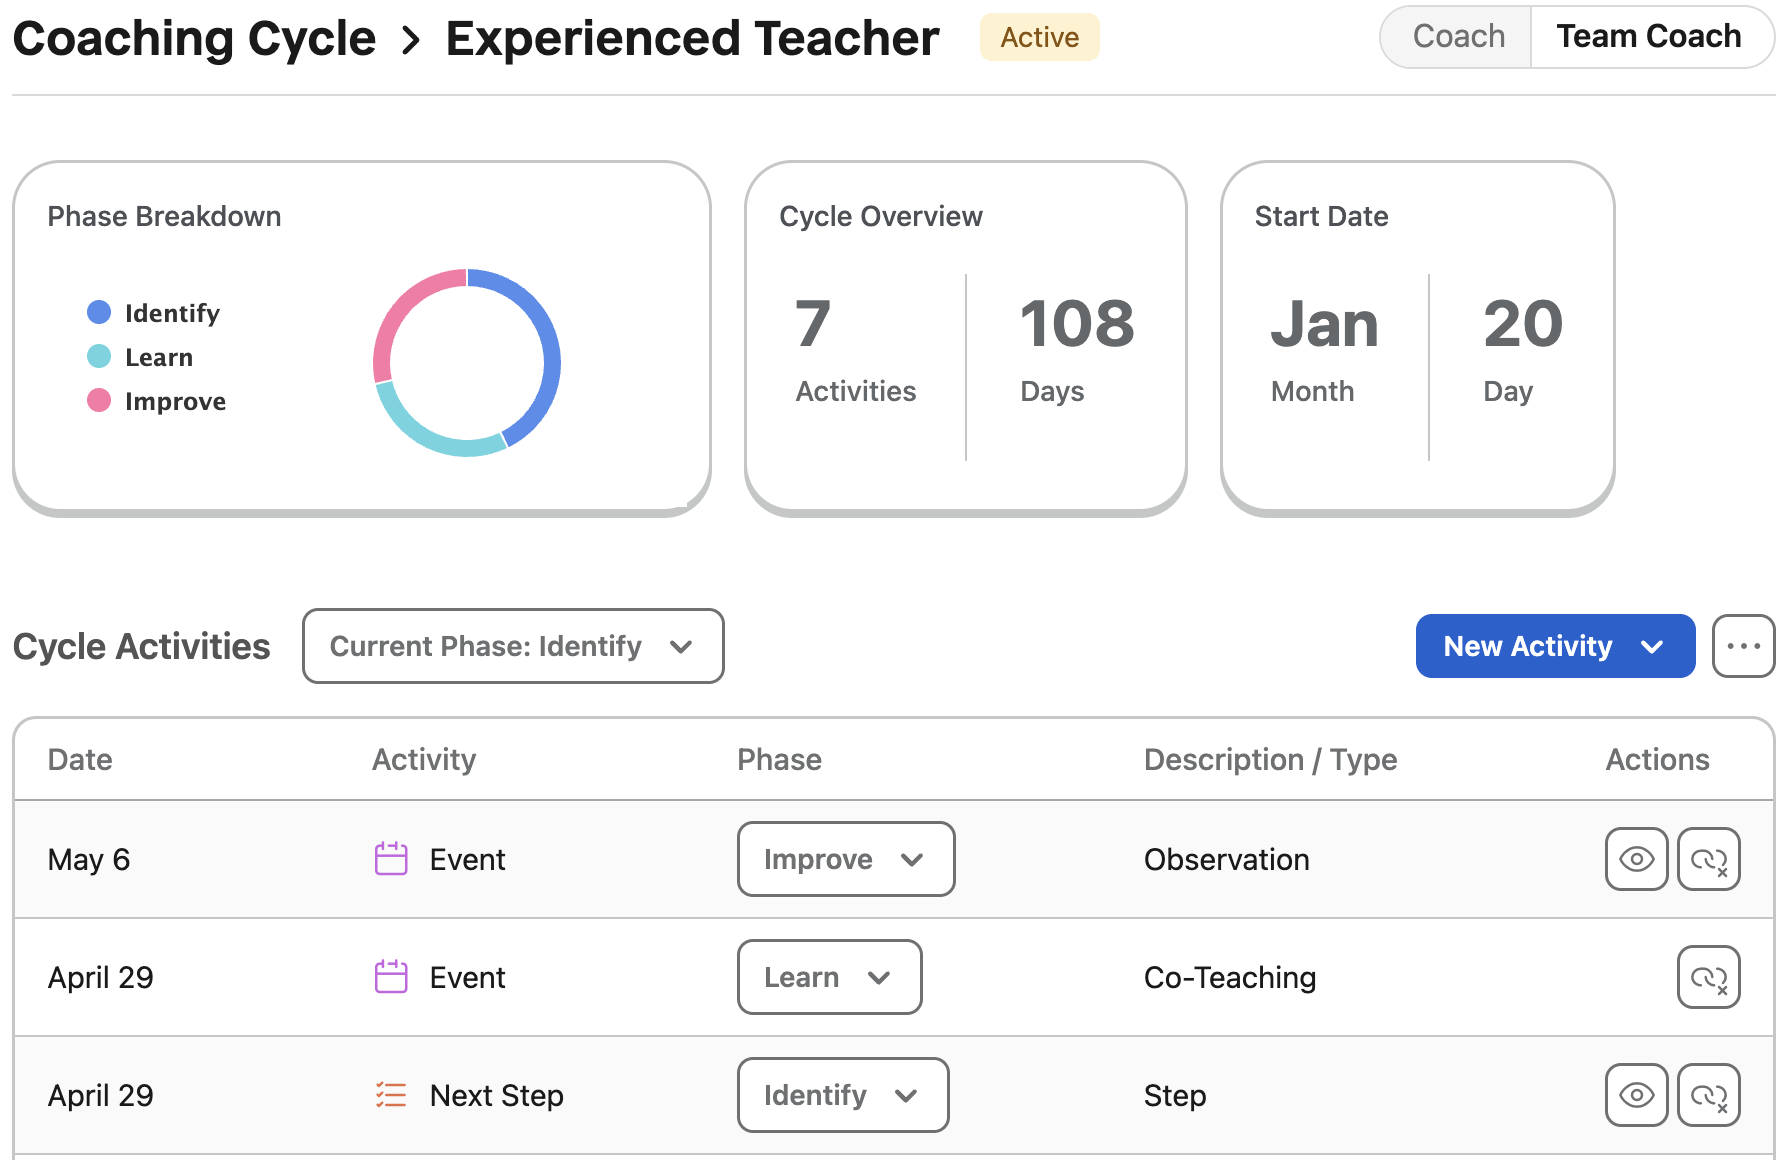Click the Phase Breakdown card title

pyautogui.click(x=164, y=216)
